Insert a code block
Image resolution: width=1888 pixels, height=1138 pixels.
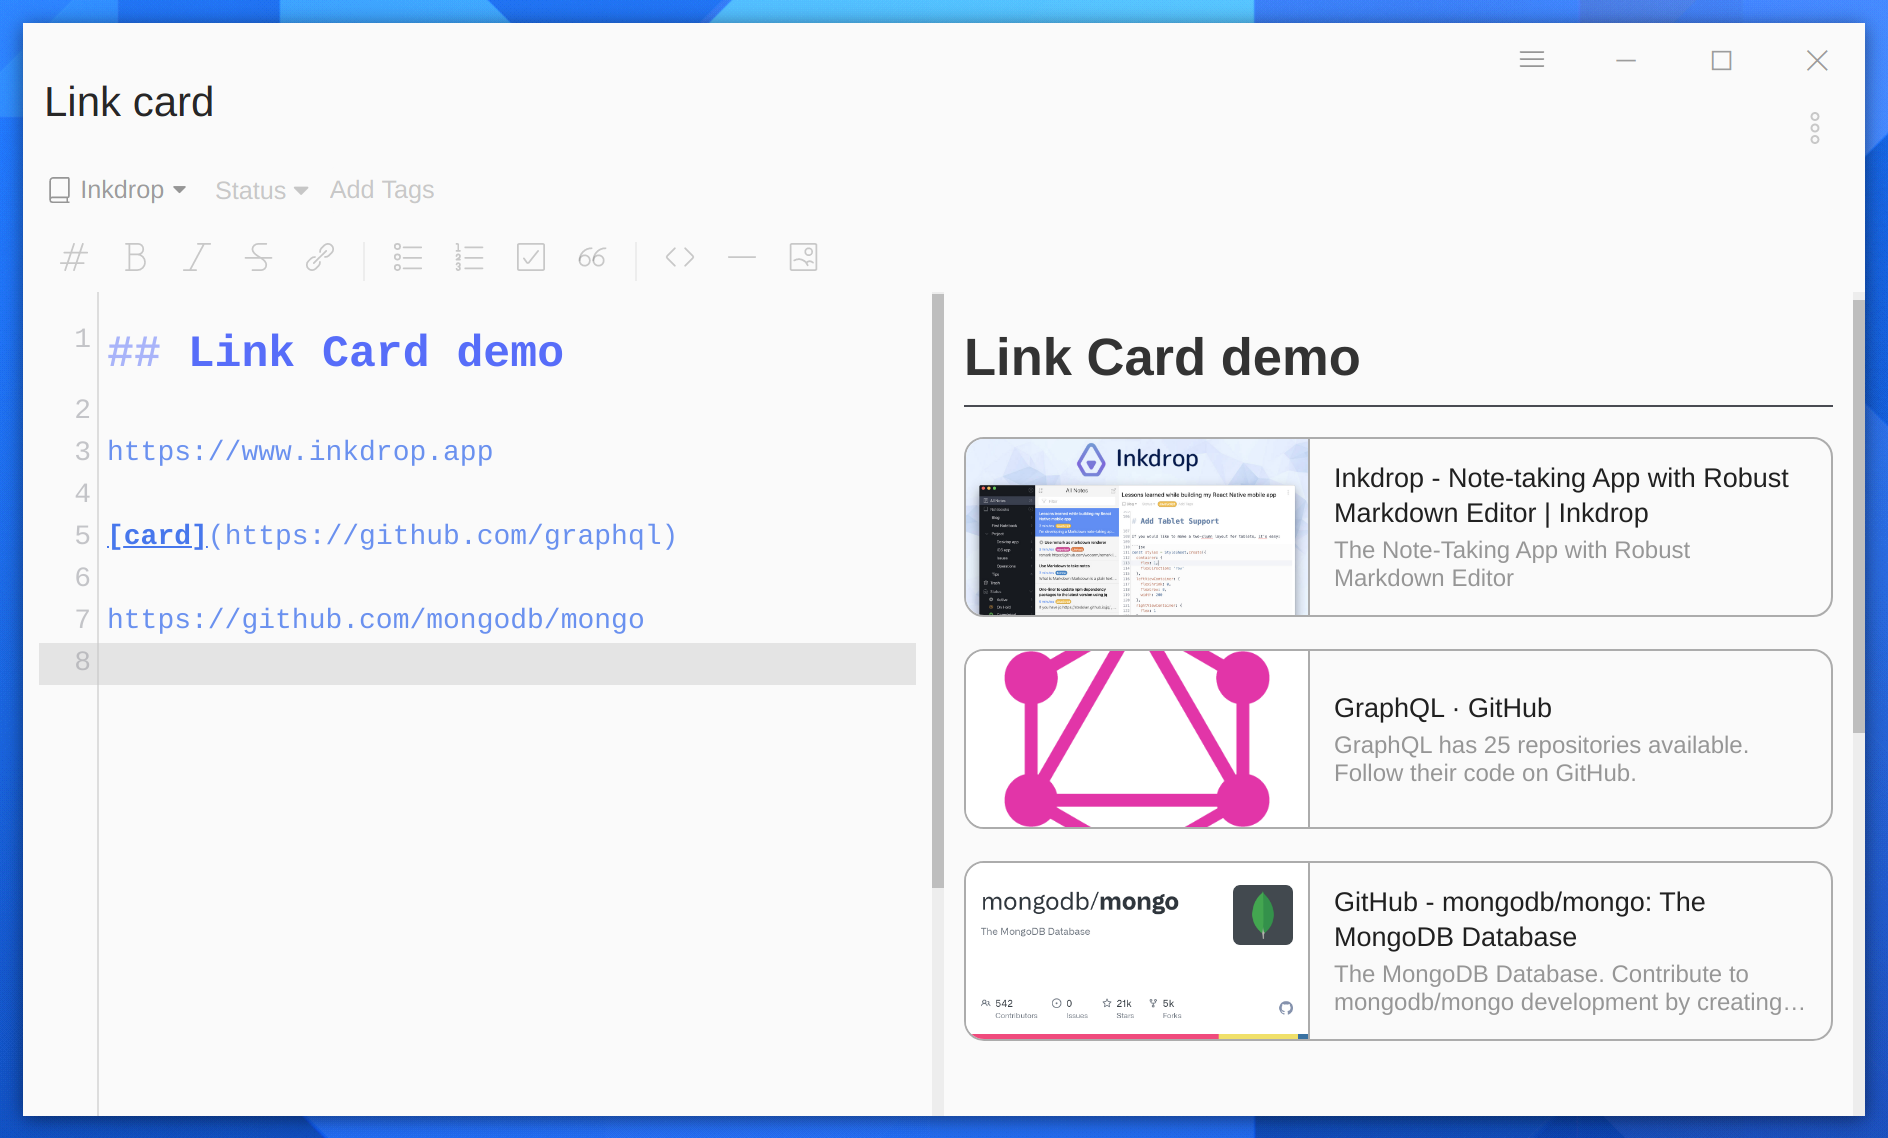tap(680, 258)
